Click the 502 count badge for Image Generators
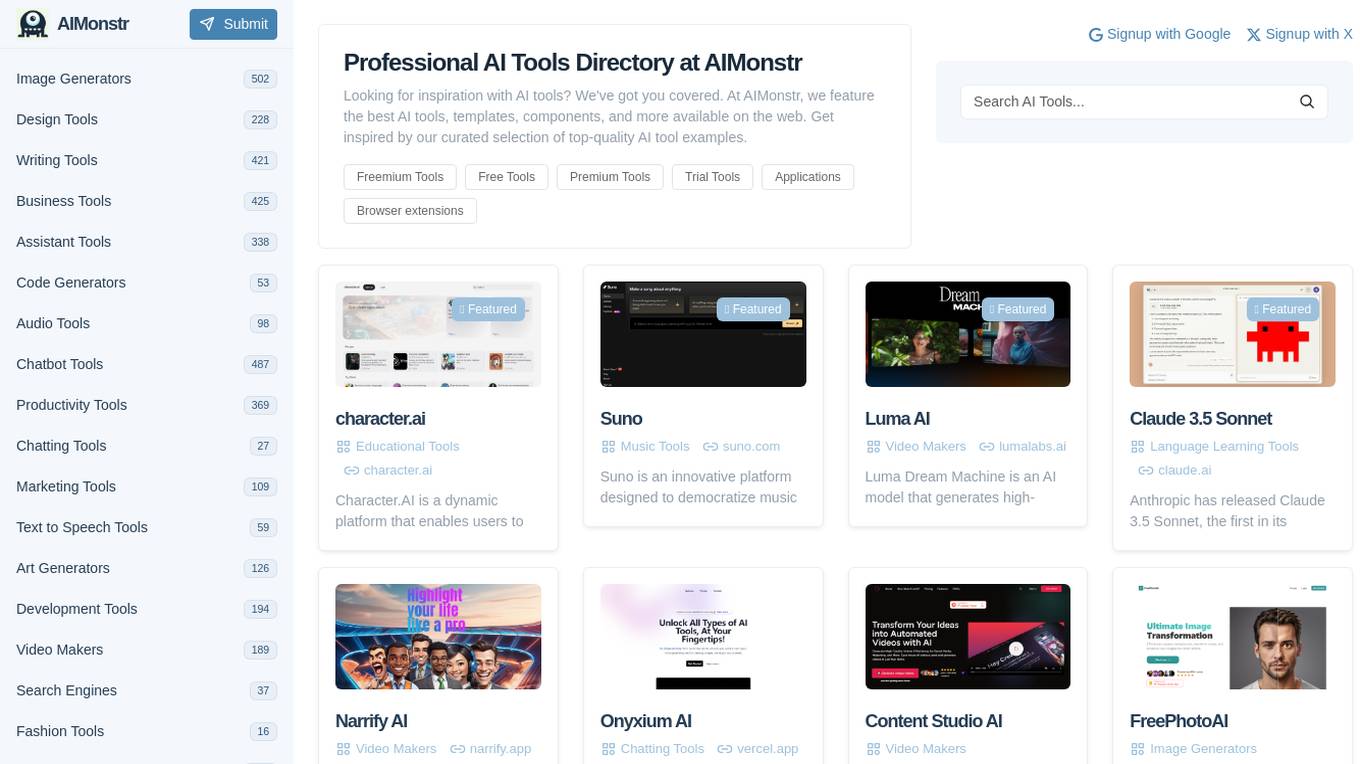Viewport: 1360px width, 764px height. tap(260, 79)
